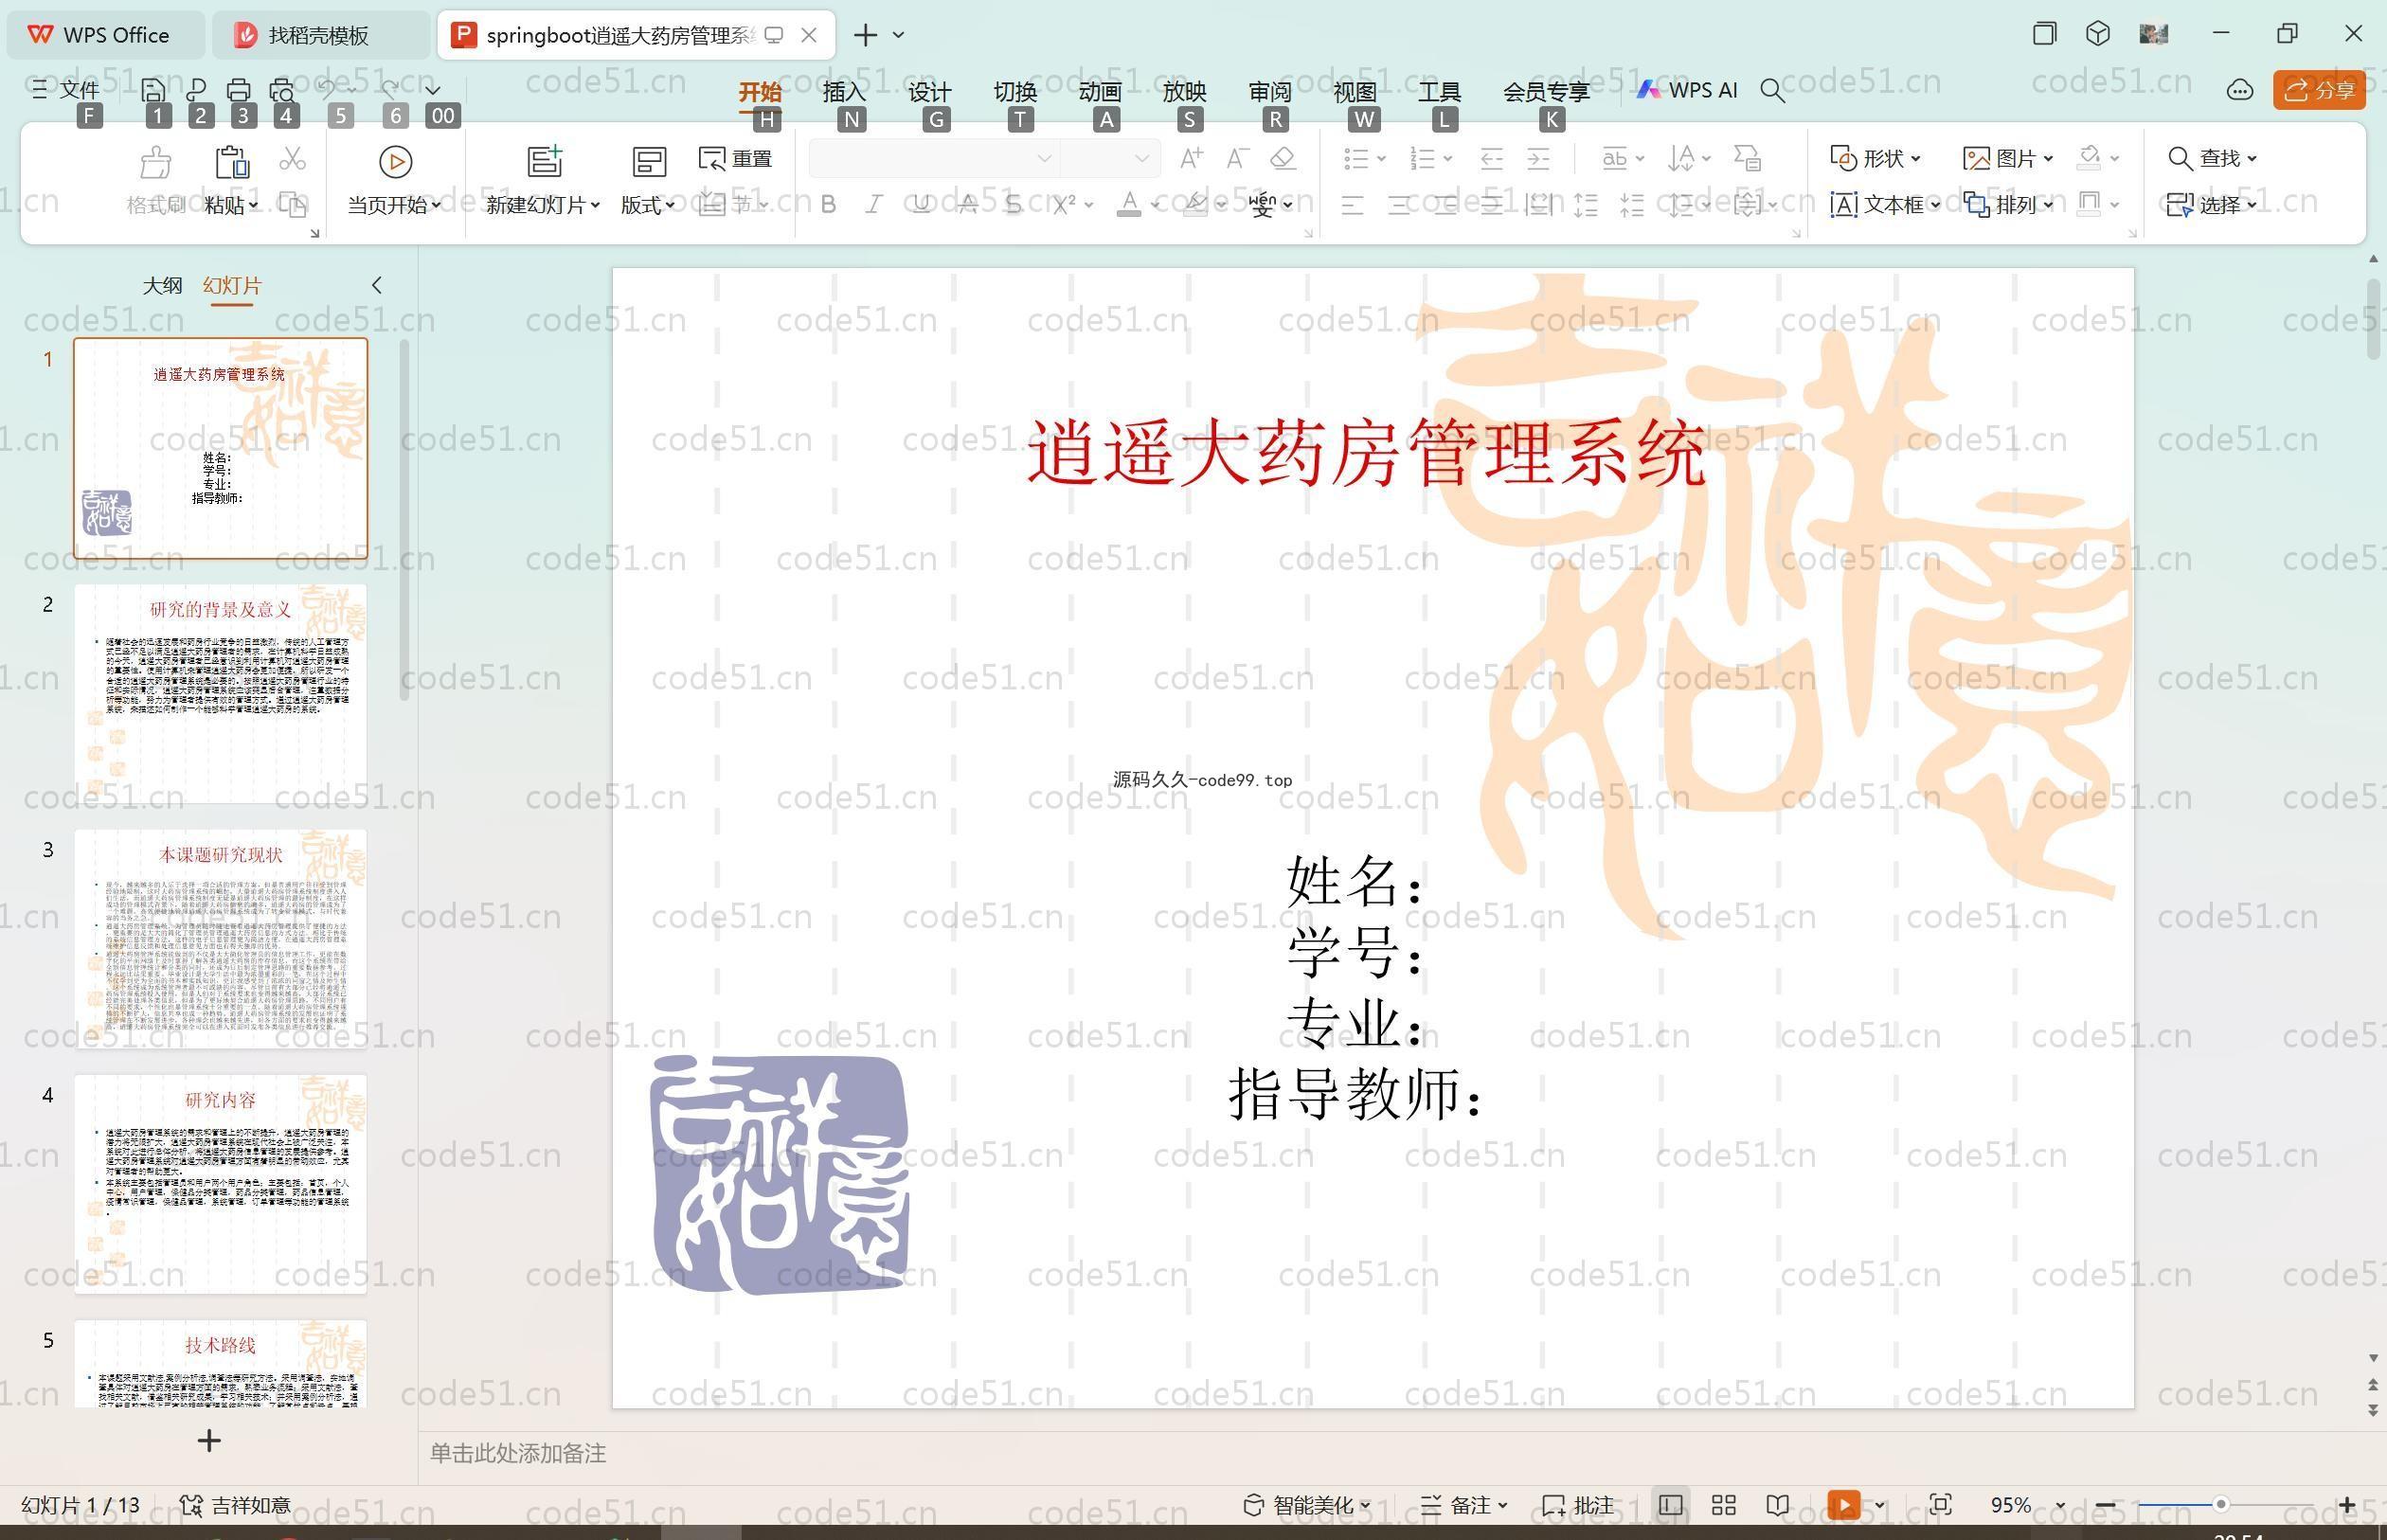The height and width of the screenshot is (1540, 2387).
Task: Switch to Slide Sorter view icon
Action: (1724, 1505)
